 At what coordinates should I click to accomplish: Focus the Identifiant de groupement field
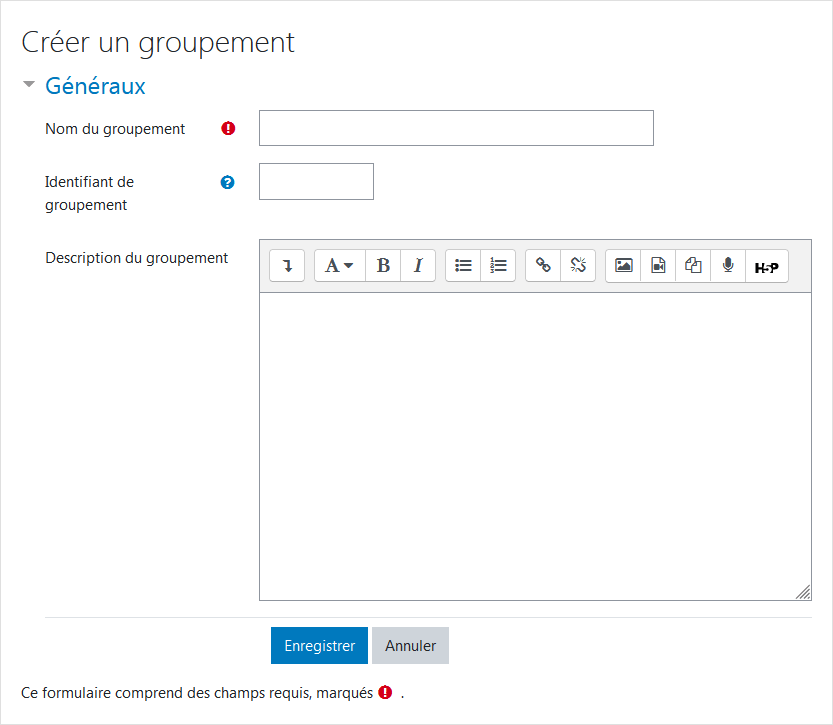coord(316,182)
